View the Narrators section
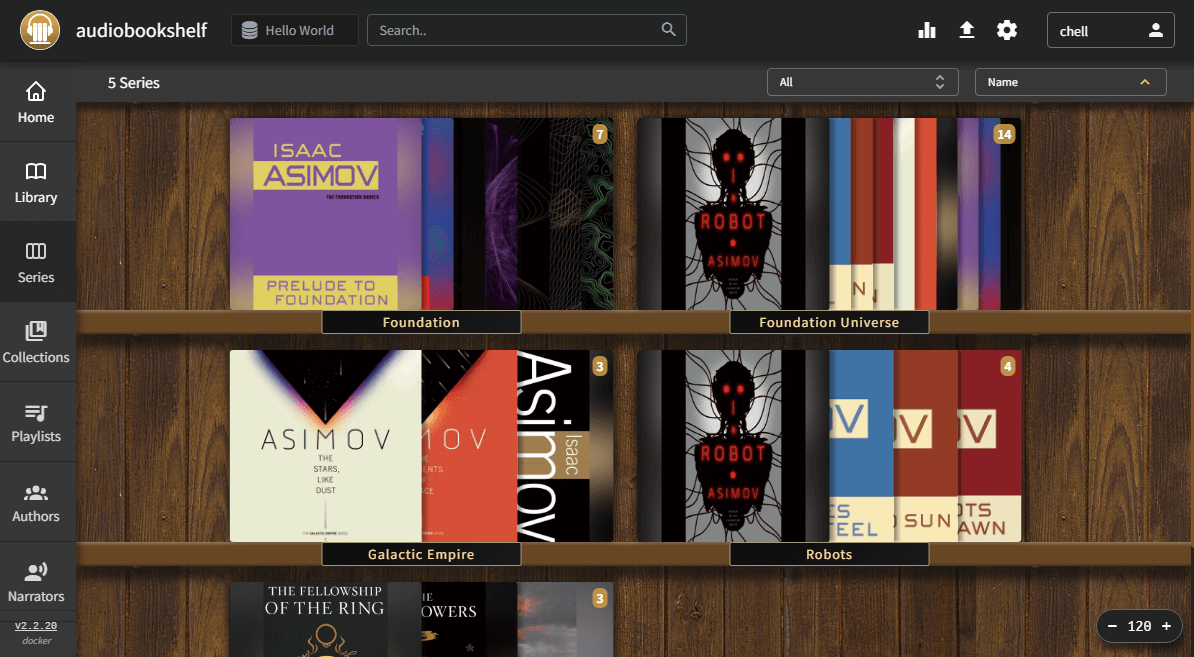Viewport: 1194px width, 657px height. click(36, 582)
